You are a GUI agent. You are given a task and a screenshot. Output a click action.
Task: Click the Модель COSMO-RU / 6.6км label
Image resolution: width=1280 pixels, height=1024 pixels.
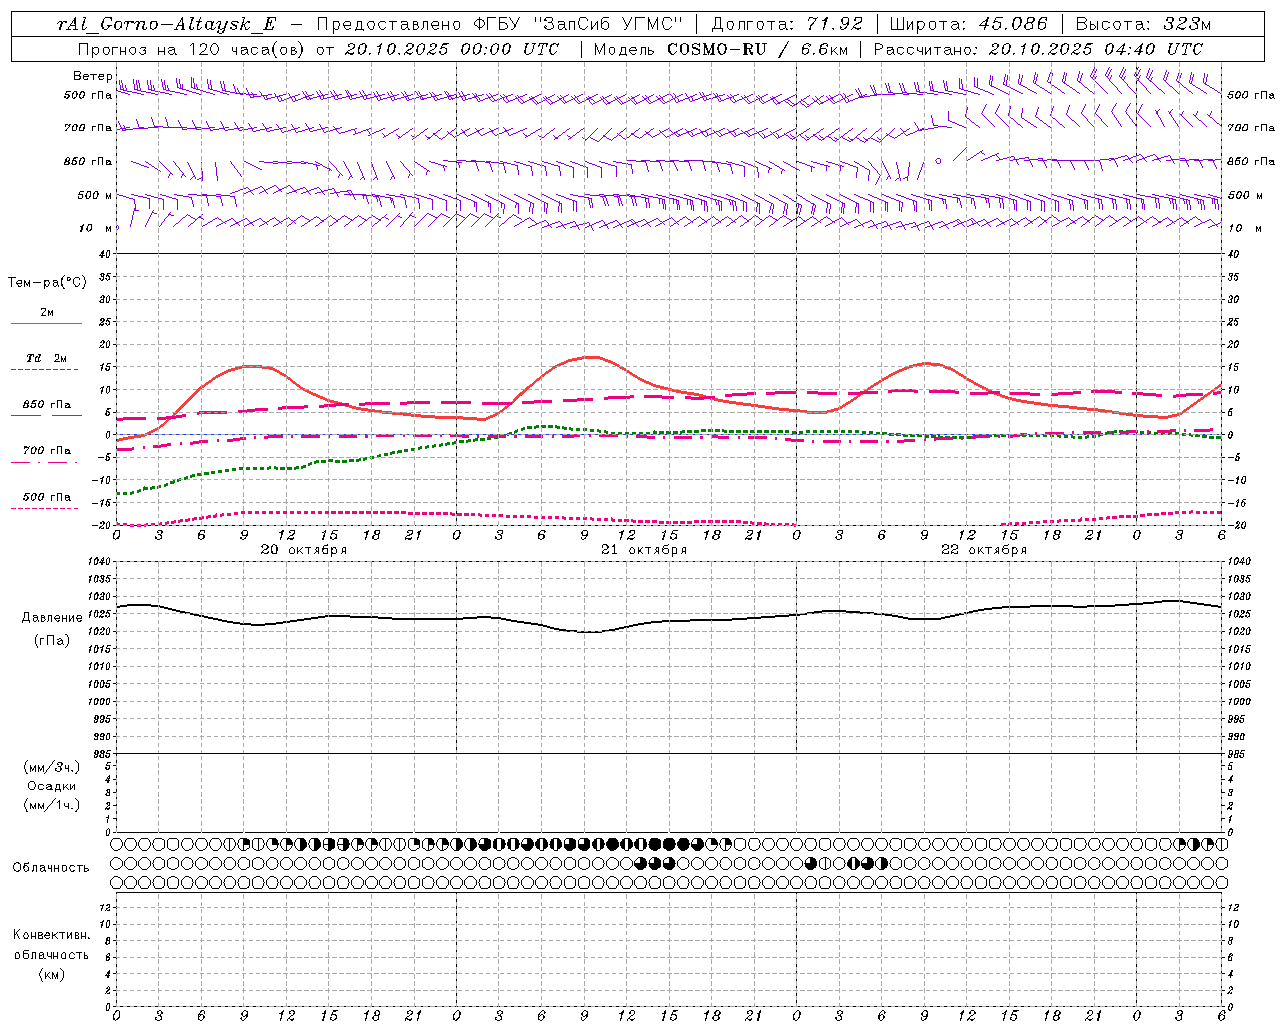720,49
